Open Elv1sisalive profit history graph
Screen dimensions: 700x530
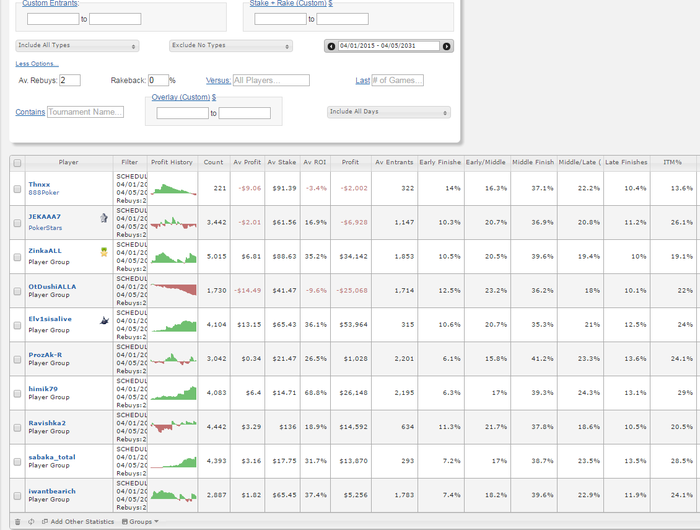[x=173, y=325]
